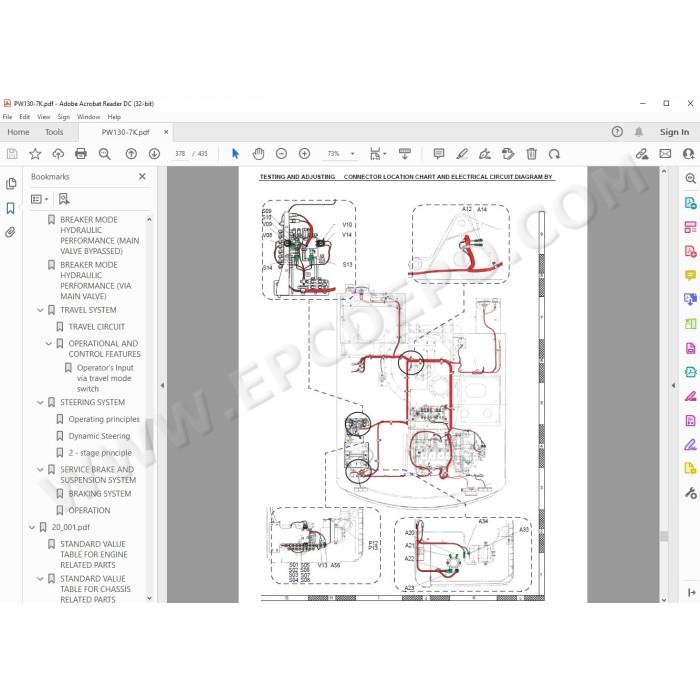Collapse STANDARD VALUE TABLE FOR CHASSIS bookmark
This screenshot has height=700, width=700.
click(x=40, y=579)
